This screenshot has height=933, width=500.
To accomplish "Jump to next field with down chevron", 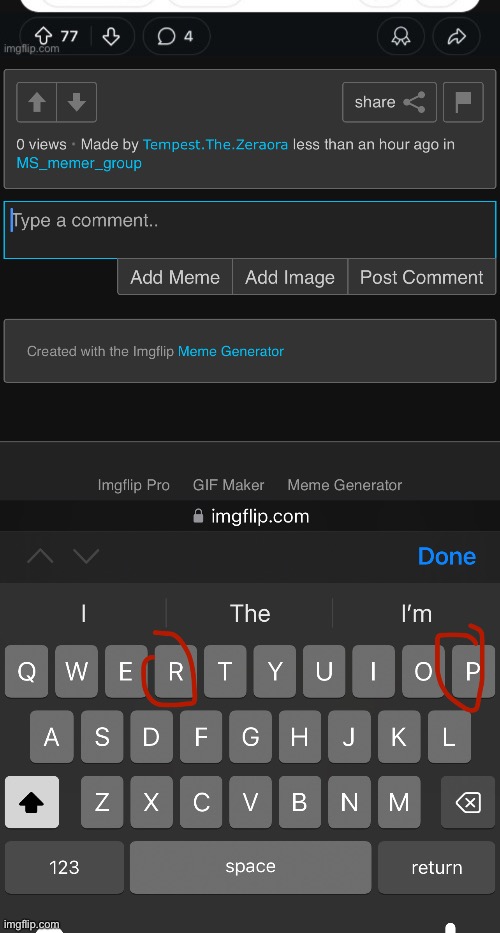I will 86,556.
